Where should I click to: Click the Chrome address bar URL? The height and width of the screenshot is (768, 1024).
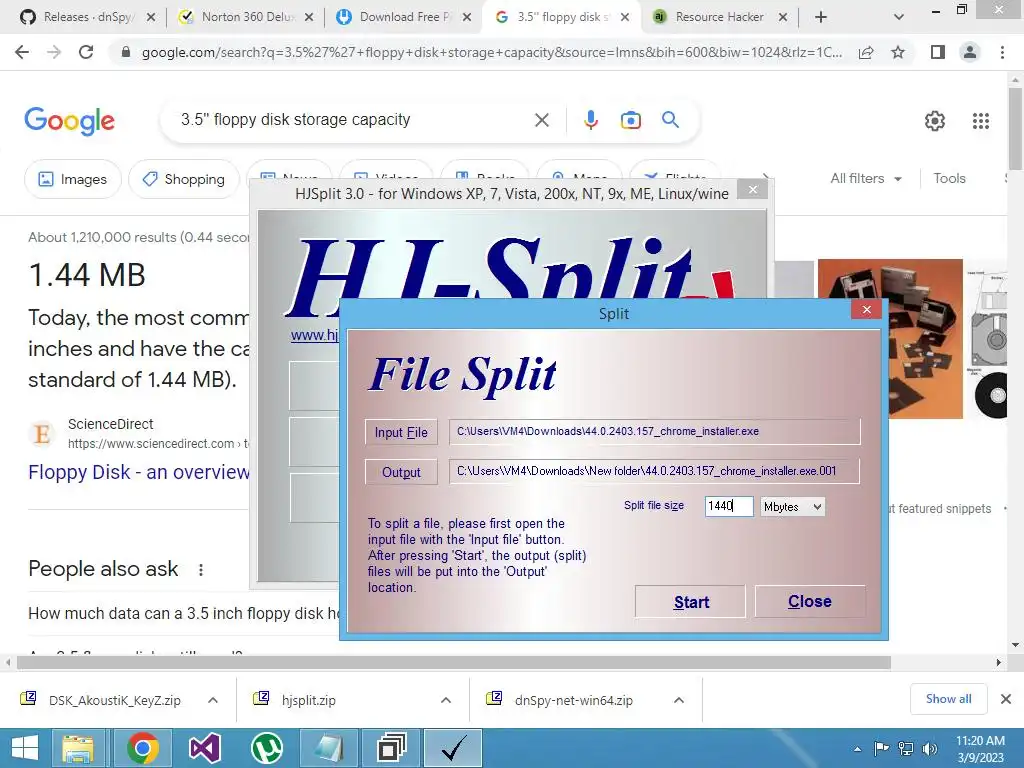click(491, 52)
